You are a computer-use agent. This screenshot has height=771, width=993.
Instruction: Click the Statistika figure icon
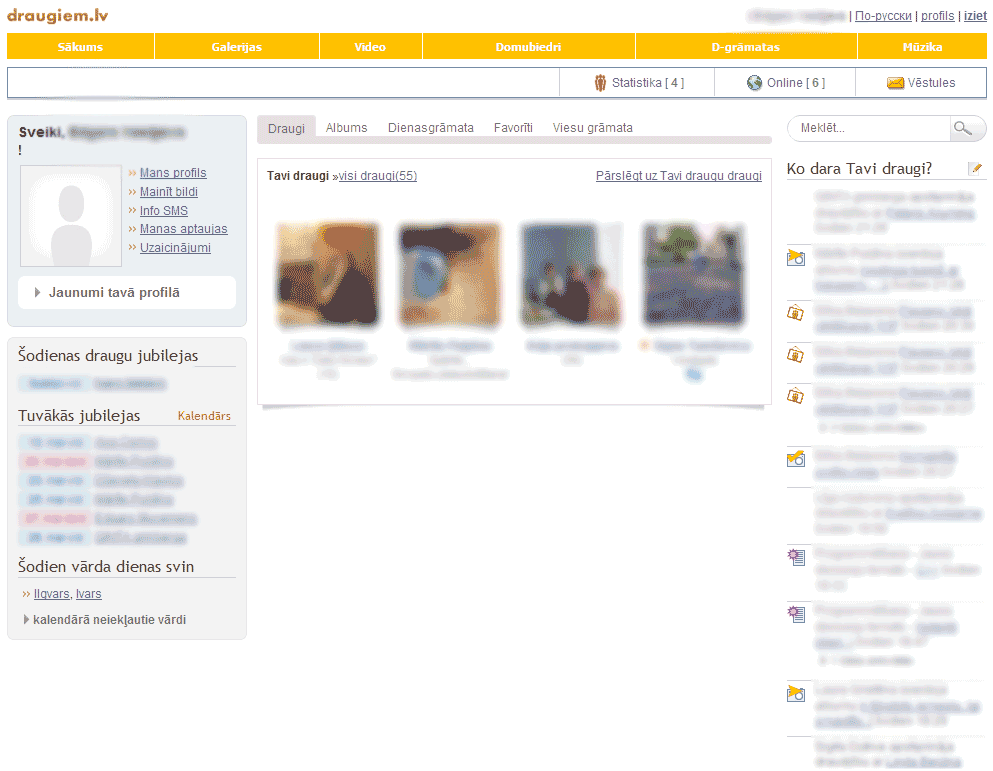[600, 83]
